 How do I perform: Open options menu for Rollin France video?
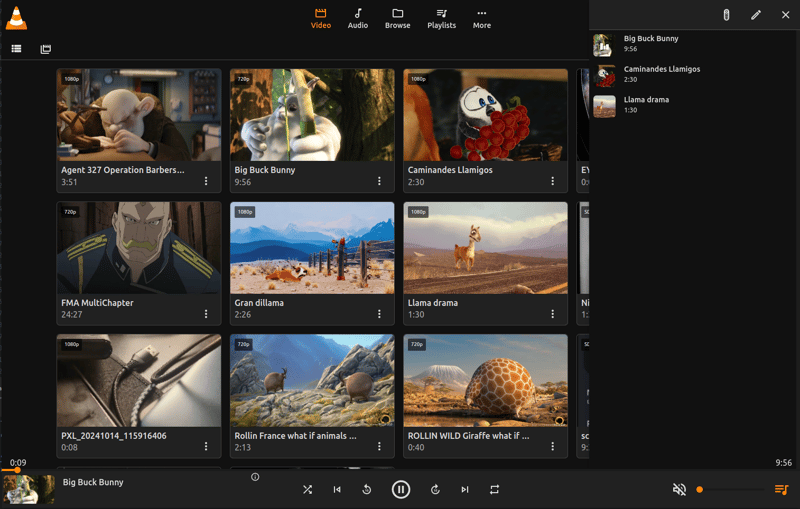pos(379,446)
